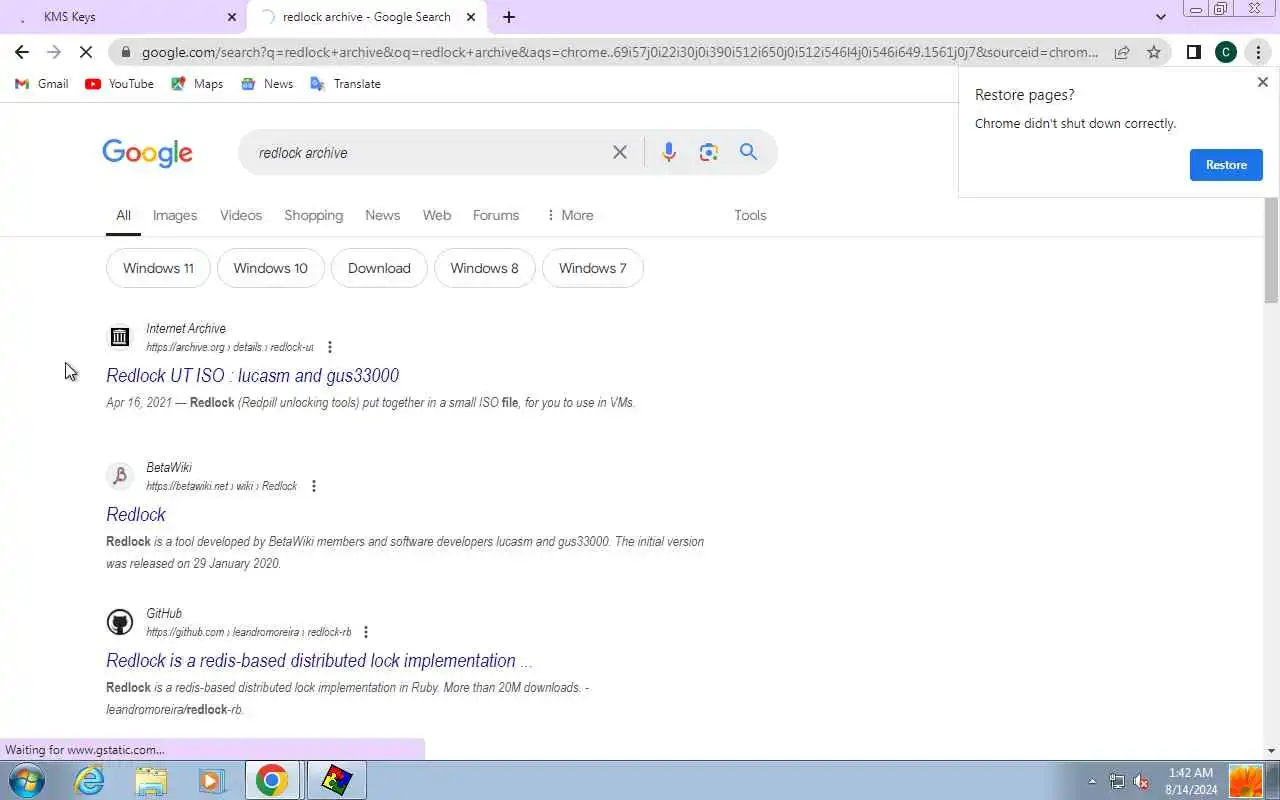The height and width of the screenshot is (800, 1280).
Task: Select the Shopping search tab
Action: 313,215
